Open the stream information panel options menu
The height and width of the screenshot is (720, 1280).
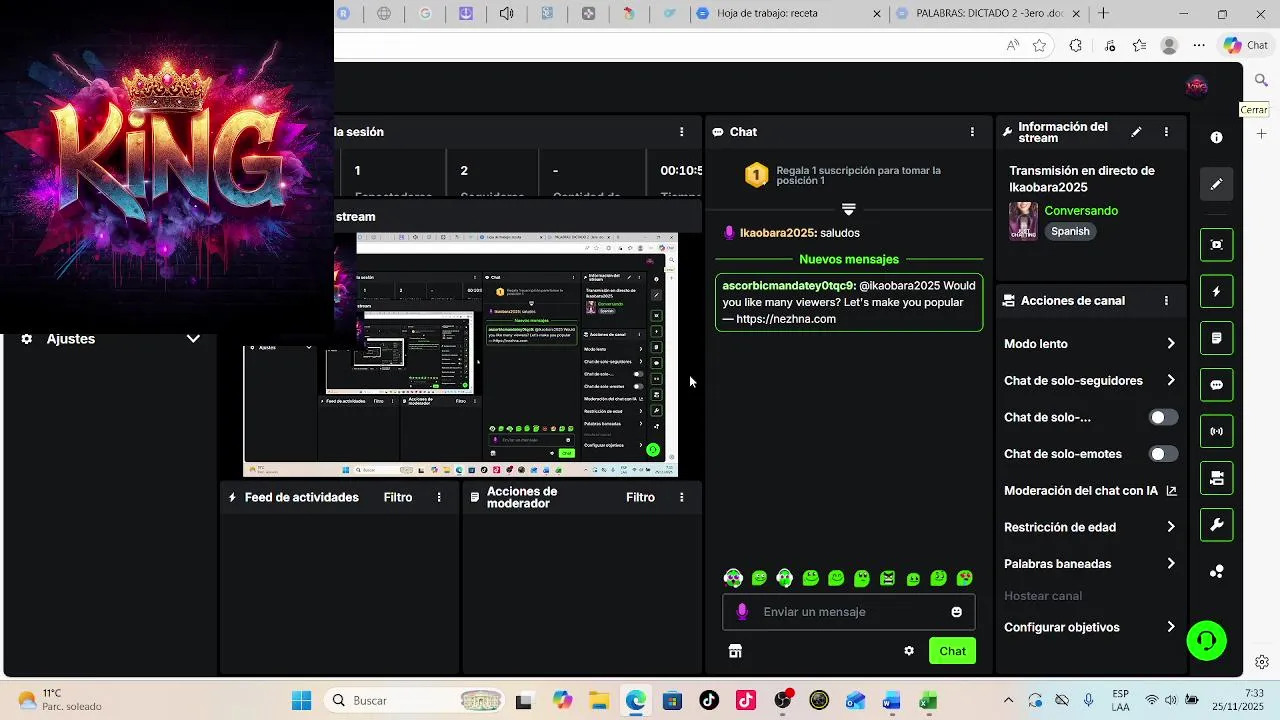pyautogui.click(x=1166, y=132)
